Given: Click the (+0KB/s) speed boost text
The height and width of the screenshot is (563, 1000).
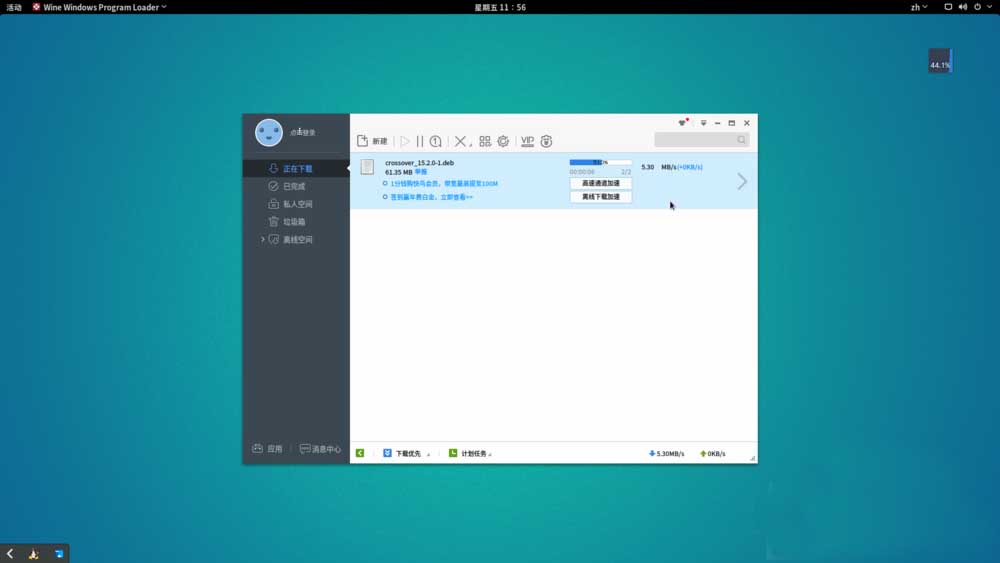Looking at the screenshot, I should pyautogui.click(x=690, y=167).
